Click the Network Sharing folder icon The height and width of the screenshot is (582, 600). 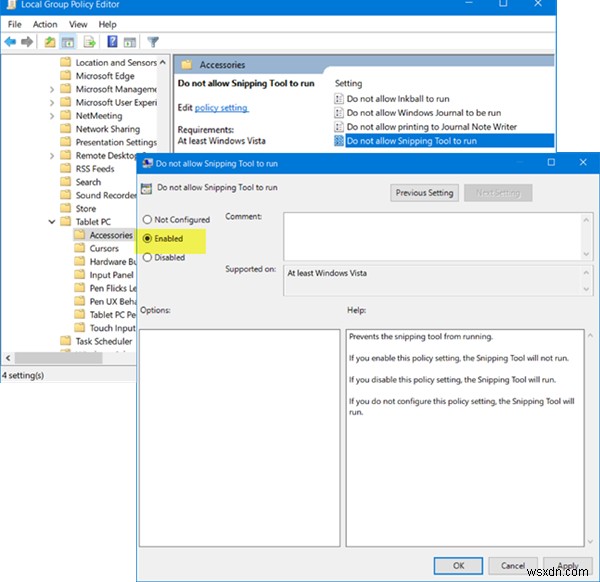click(x=66, y=129)
